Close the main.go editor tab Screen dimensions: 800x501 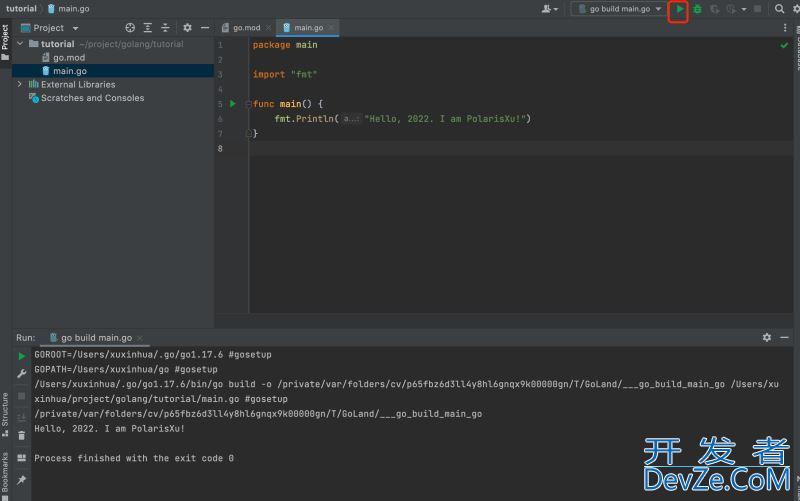tap(331, 28)
